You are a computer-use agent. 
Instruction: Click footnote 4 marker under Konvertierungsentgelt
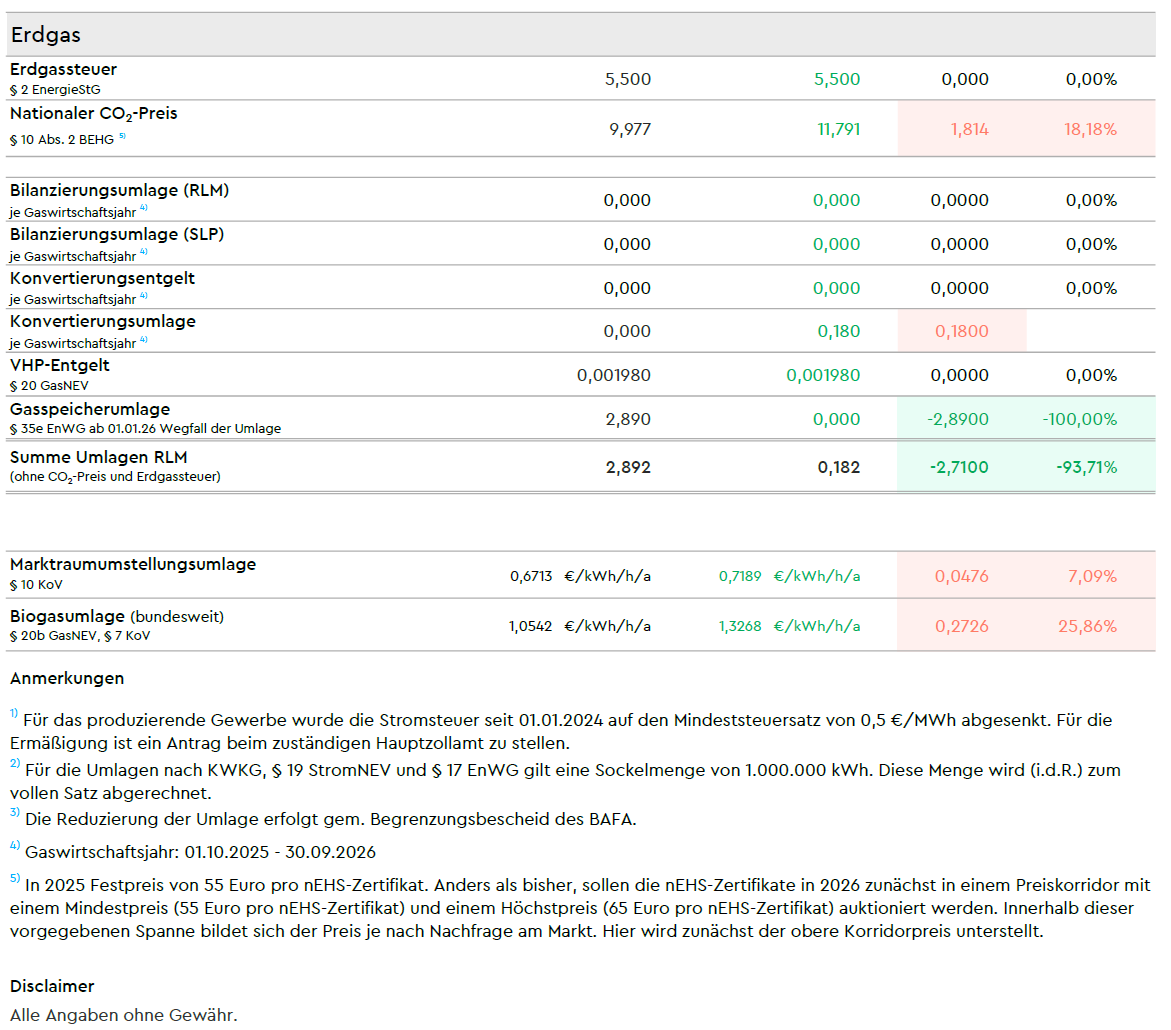coord(144,296)
